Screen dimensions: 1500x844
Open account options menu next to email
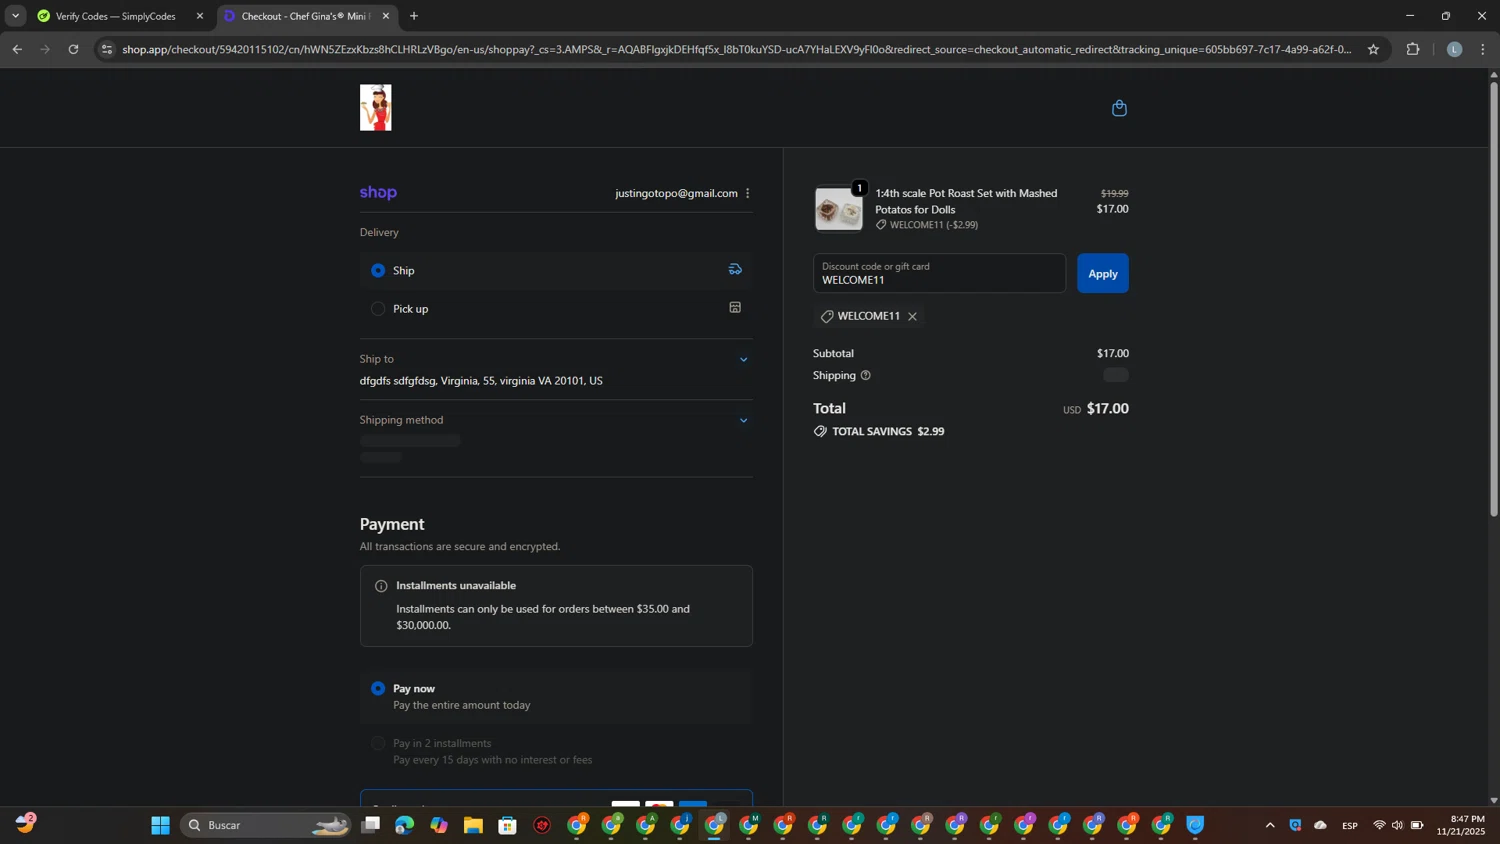(748, 193)
